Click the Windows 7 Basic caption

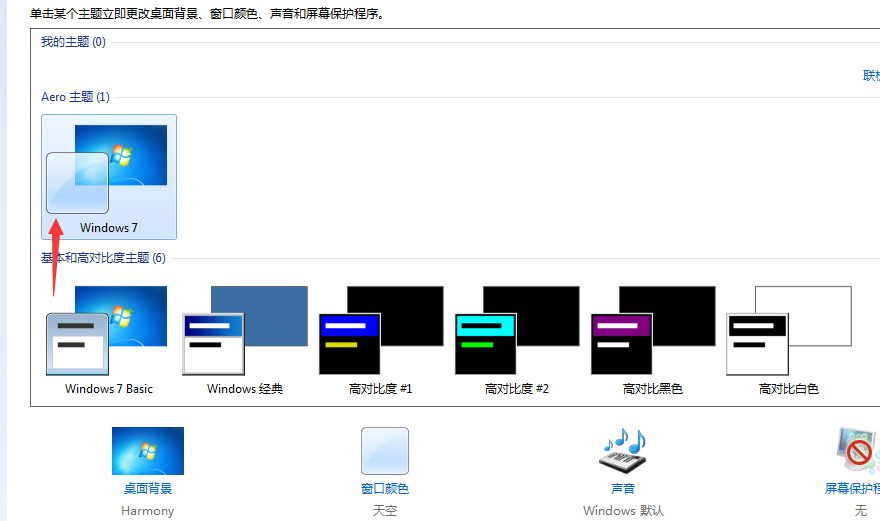coord(109,389)
